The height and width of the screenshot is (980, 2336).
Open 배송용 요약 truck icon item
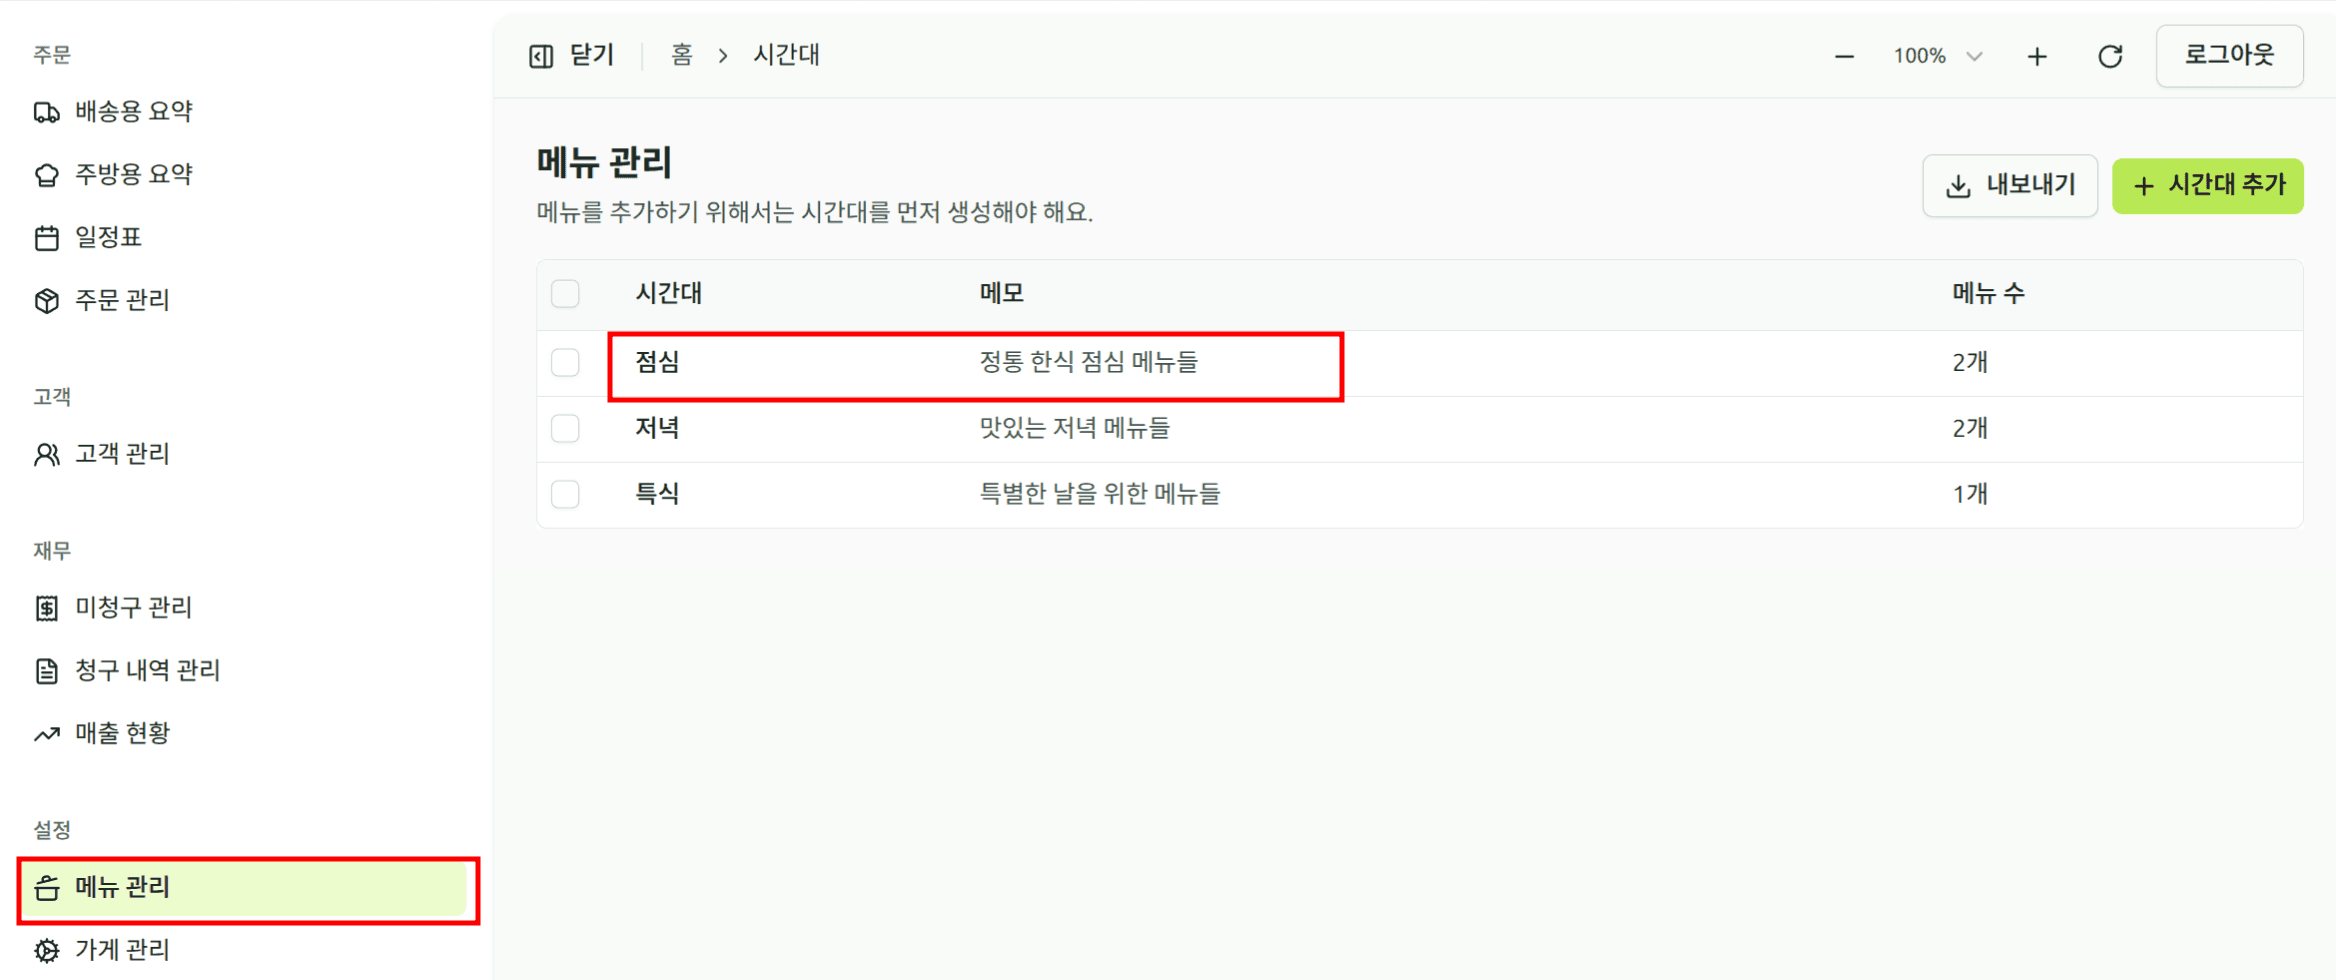(113, 111)
